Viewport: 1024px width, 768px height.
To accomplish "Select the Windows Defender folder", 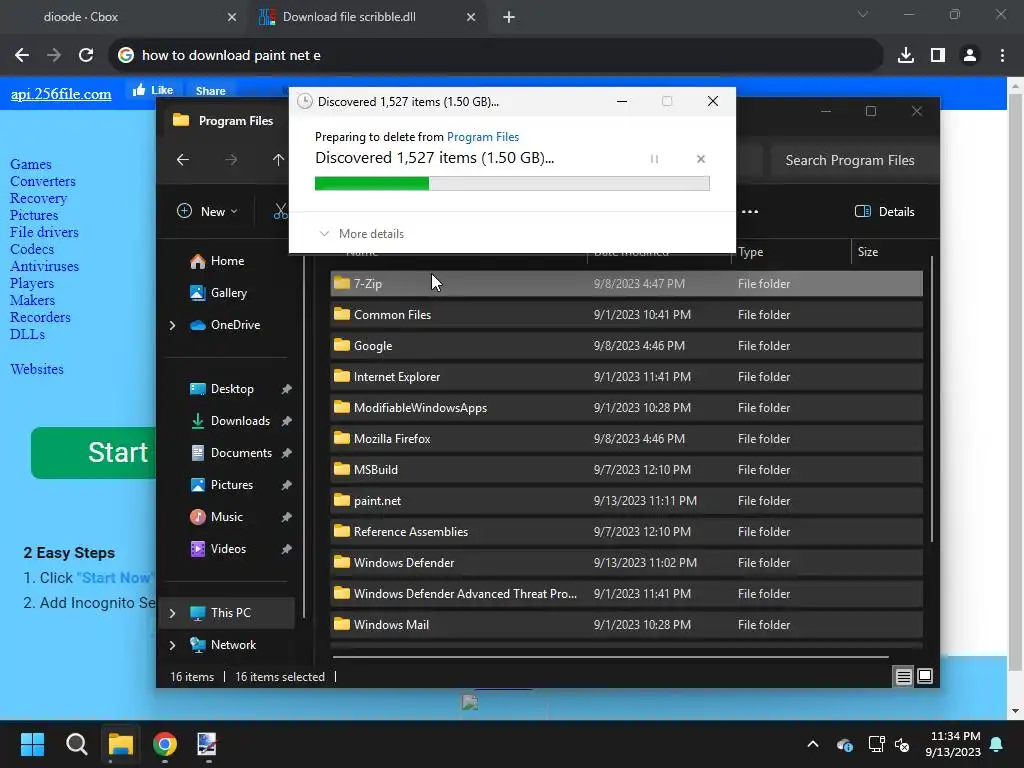I will (x=626, y=562).
